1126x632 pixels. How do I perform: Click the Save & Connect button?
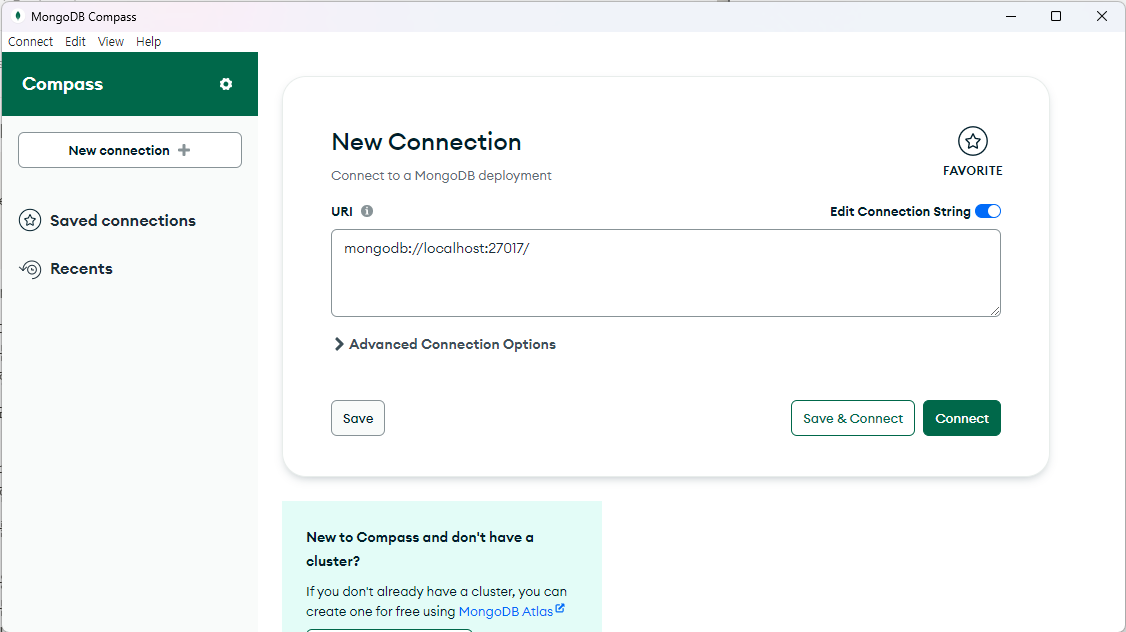(852, 418)
